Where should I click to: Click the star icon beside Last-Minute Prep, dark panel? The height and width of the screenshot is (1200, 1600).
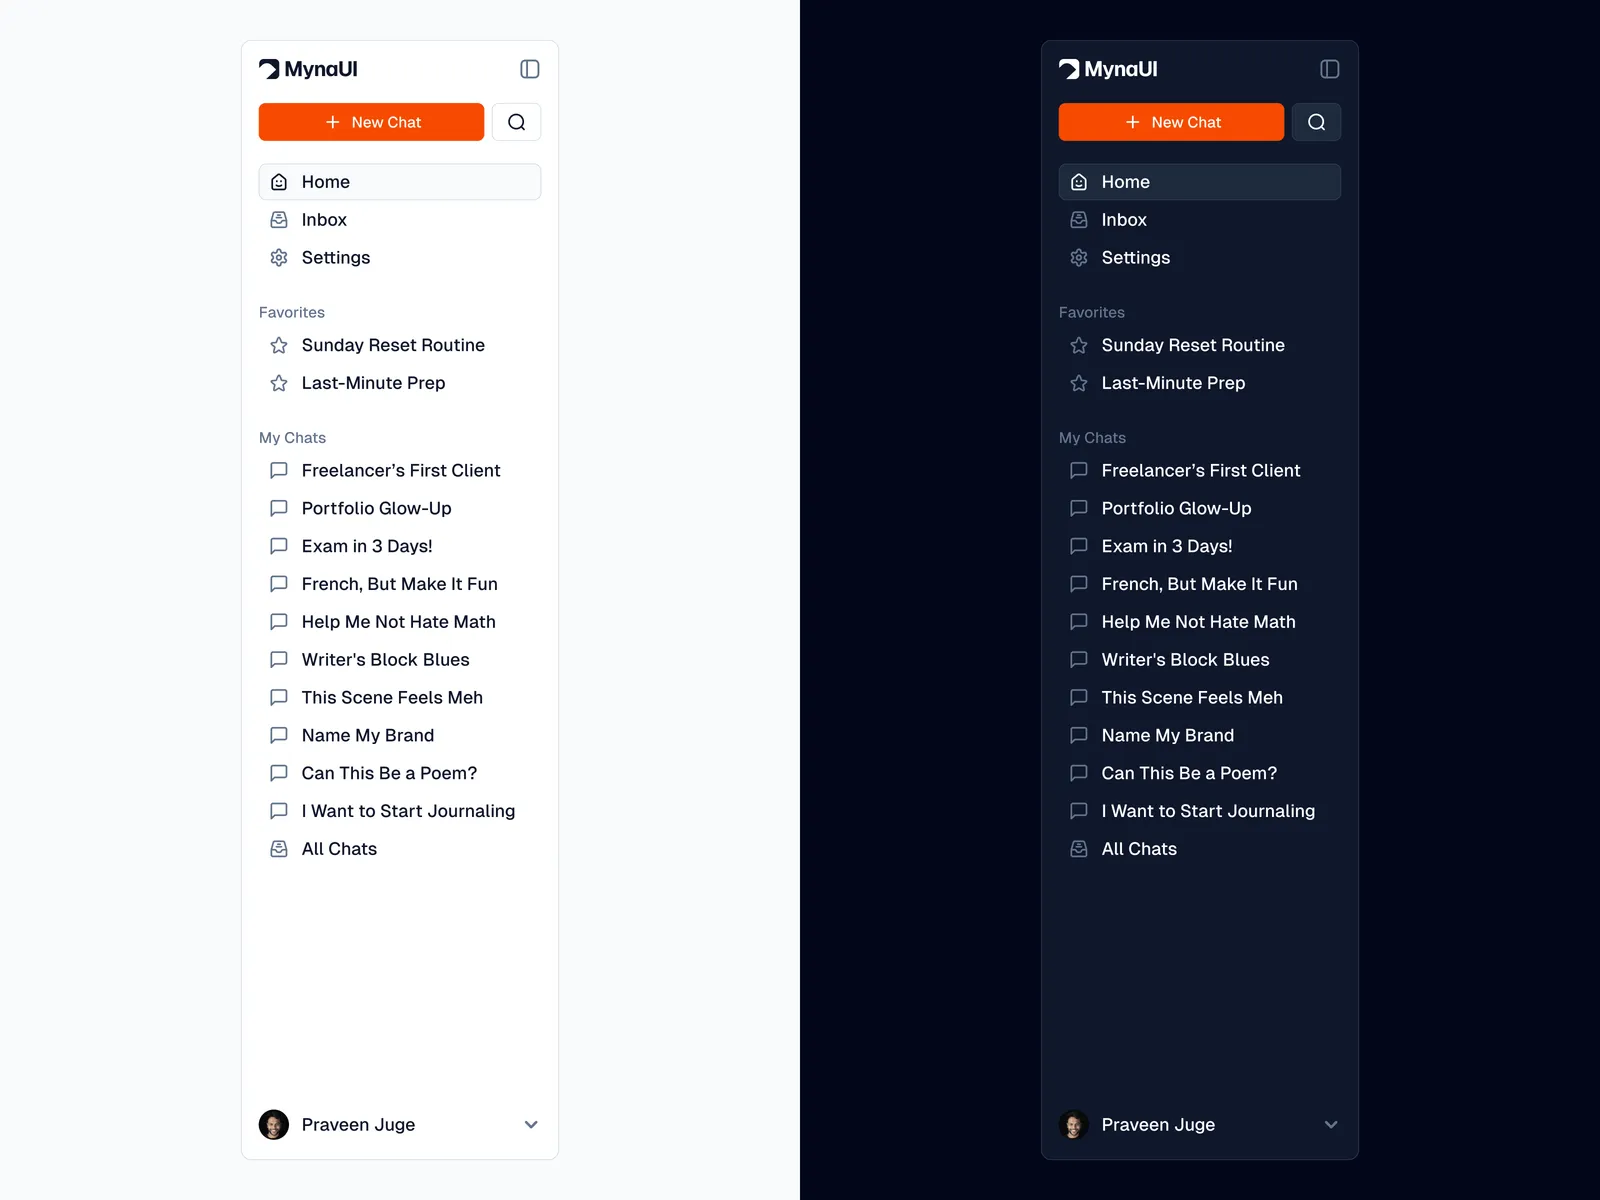(1079, 383)
